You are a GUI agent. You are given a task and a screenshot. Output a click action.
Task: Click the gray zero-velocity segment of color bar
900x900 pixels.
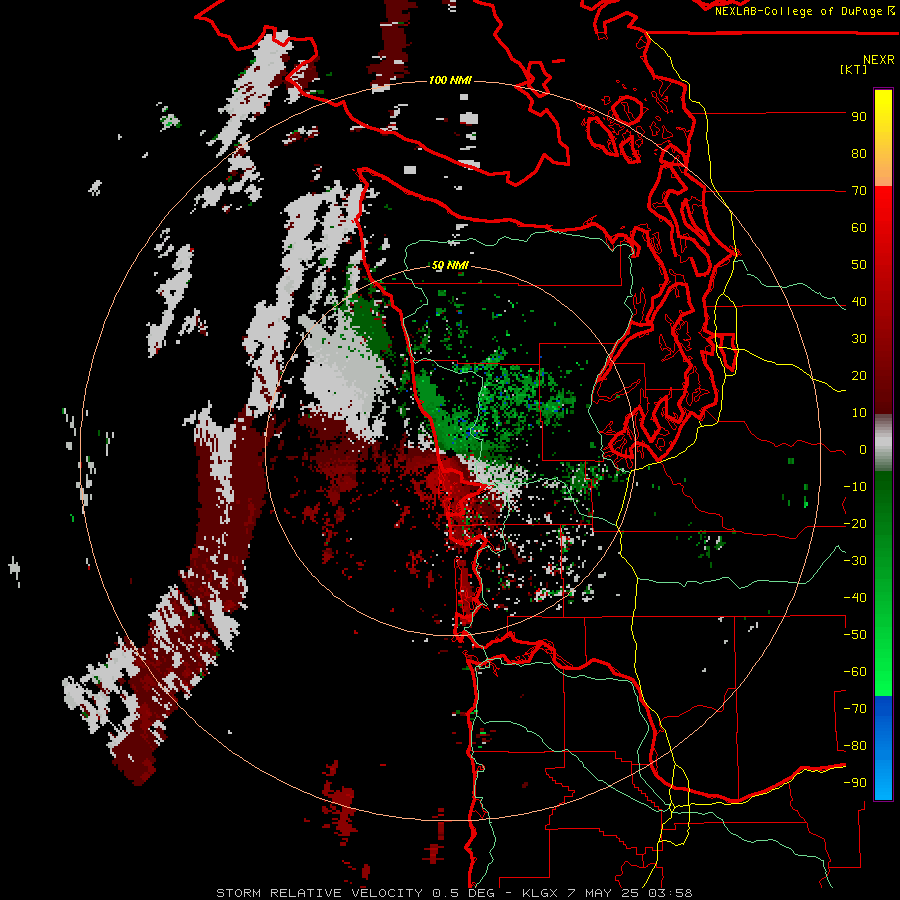pos(883,443)
